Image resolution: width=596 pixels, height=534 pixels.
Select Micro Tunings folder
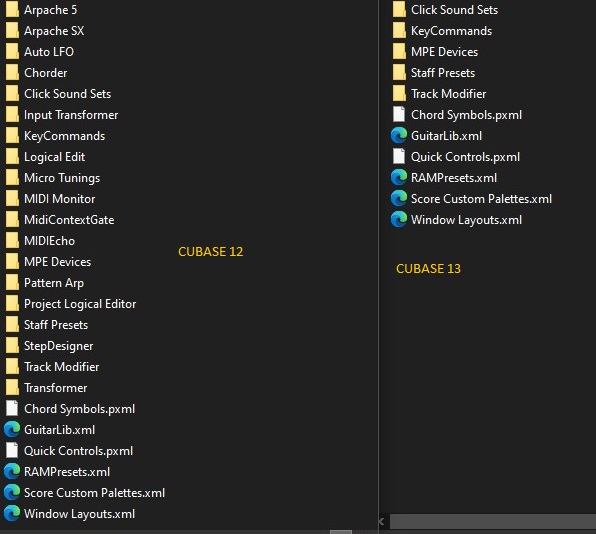coord(62,178)
